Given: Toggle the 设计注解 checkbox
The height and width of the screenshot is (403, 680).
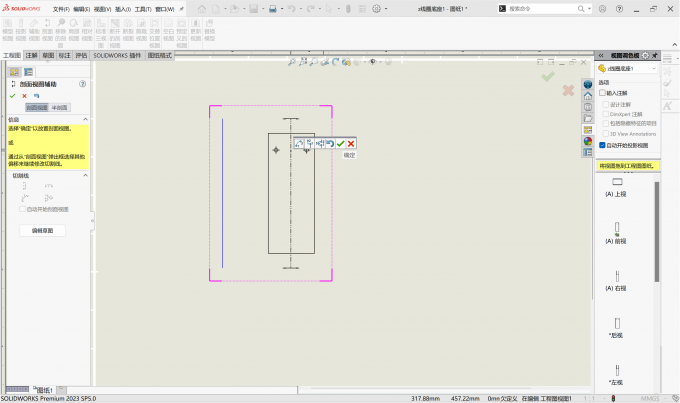Looking at the screenshot, I should tap(606, 105).
